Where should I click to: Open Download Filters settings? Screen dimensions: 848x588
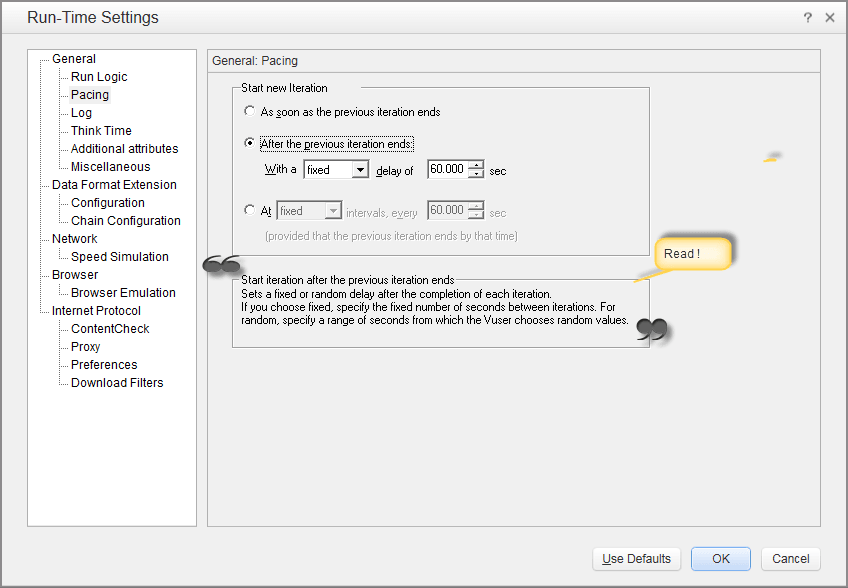click(x=116, y=383)
